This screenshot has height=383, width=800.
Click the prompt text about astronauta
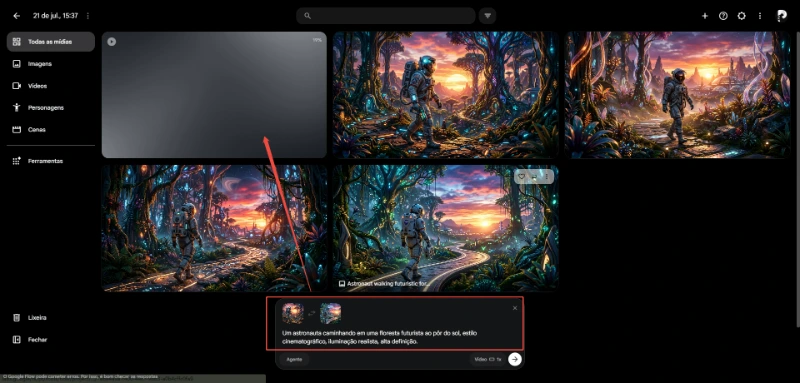[379, 338]
